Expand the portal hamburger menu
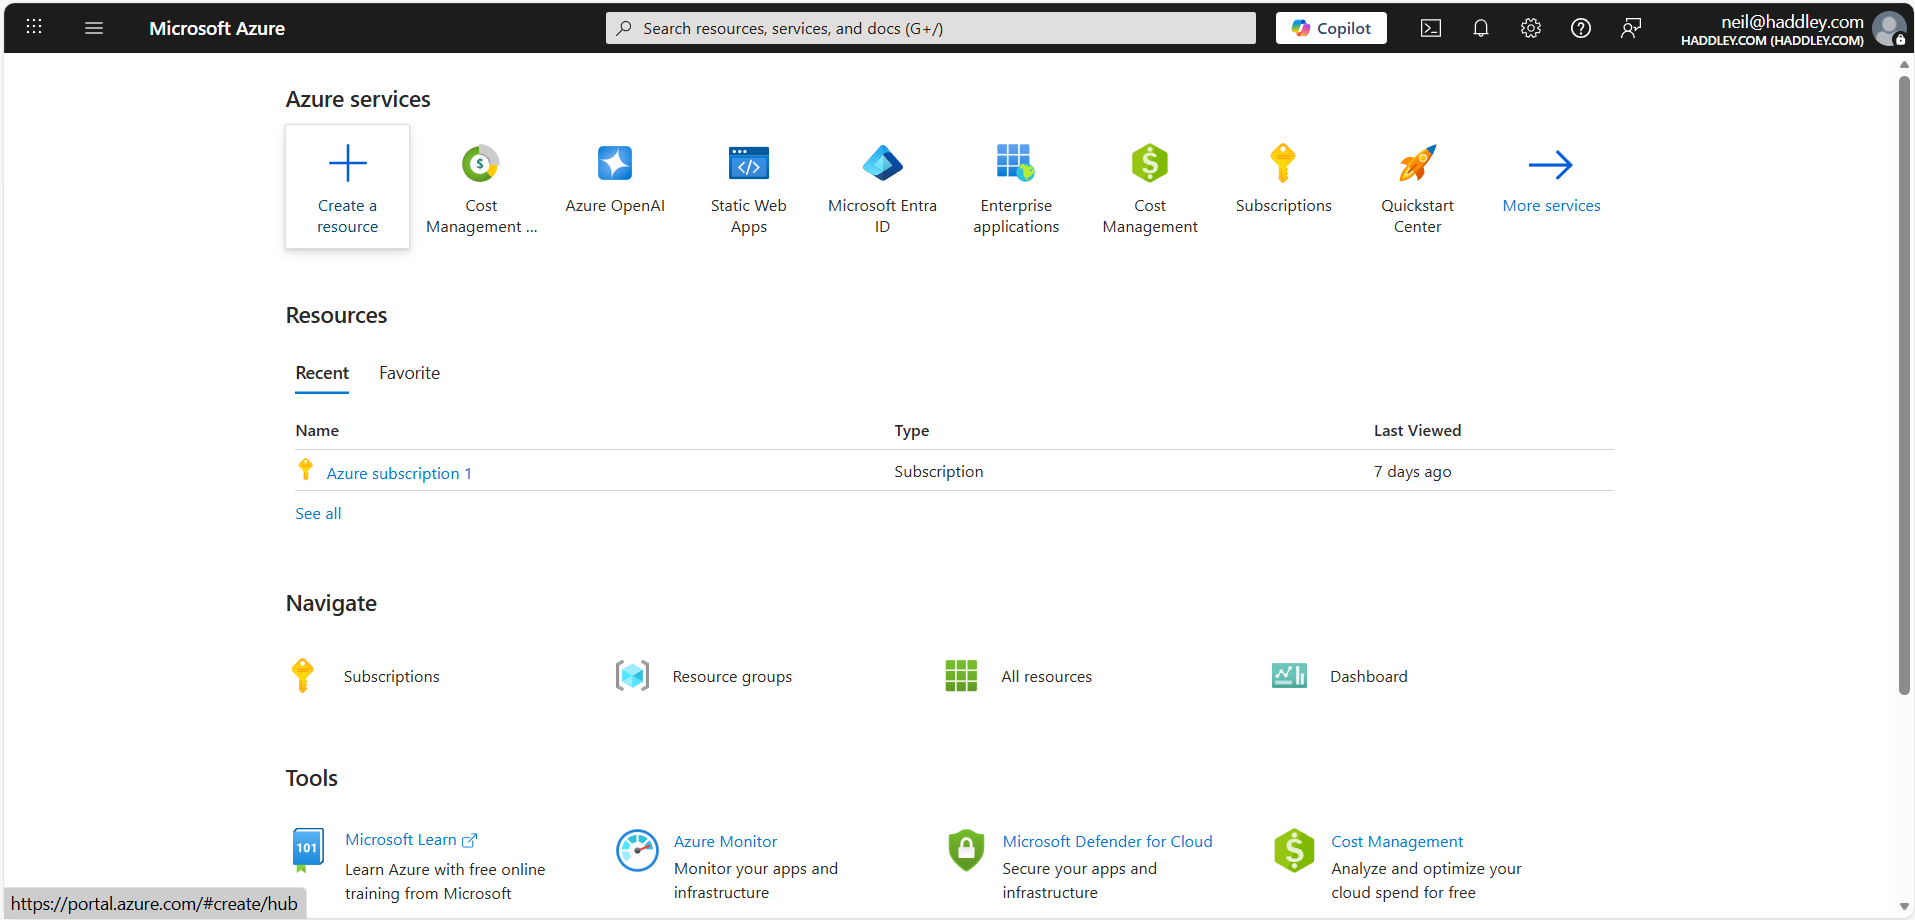 pyautogui.click(x=94, y=28)
